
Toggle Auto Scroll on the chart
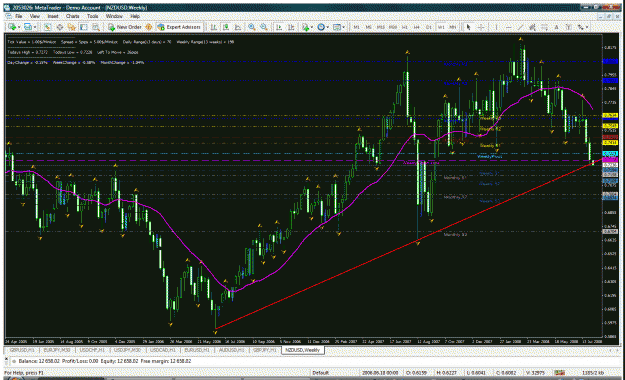(279, 27)
